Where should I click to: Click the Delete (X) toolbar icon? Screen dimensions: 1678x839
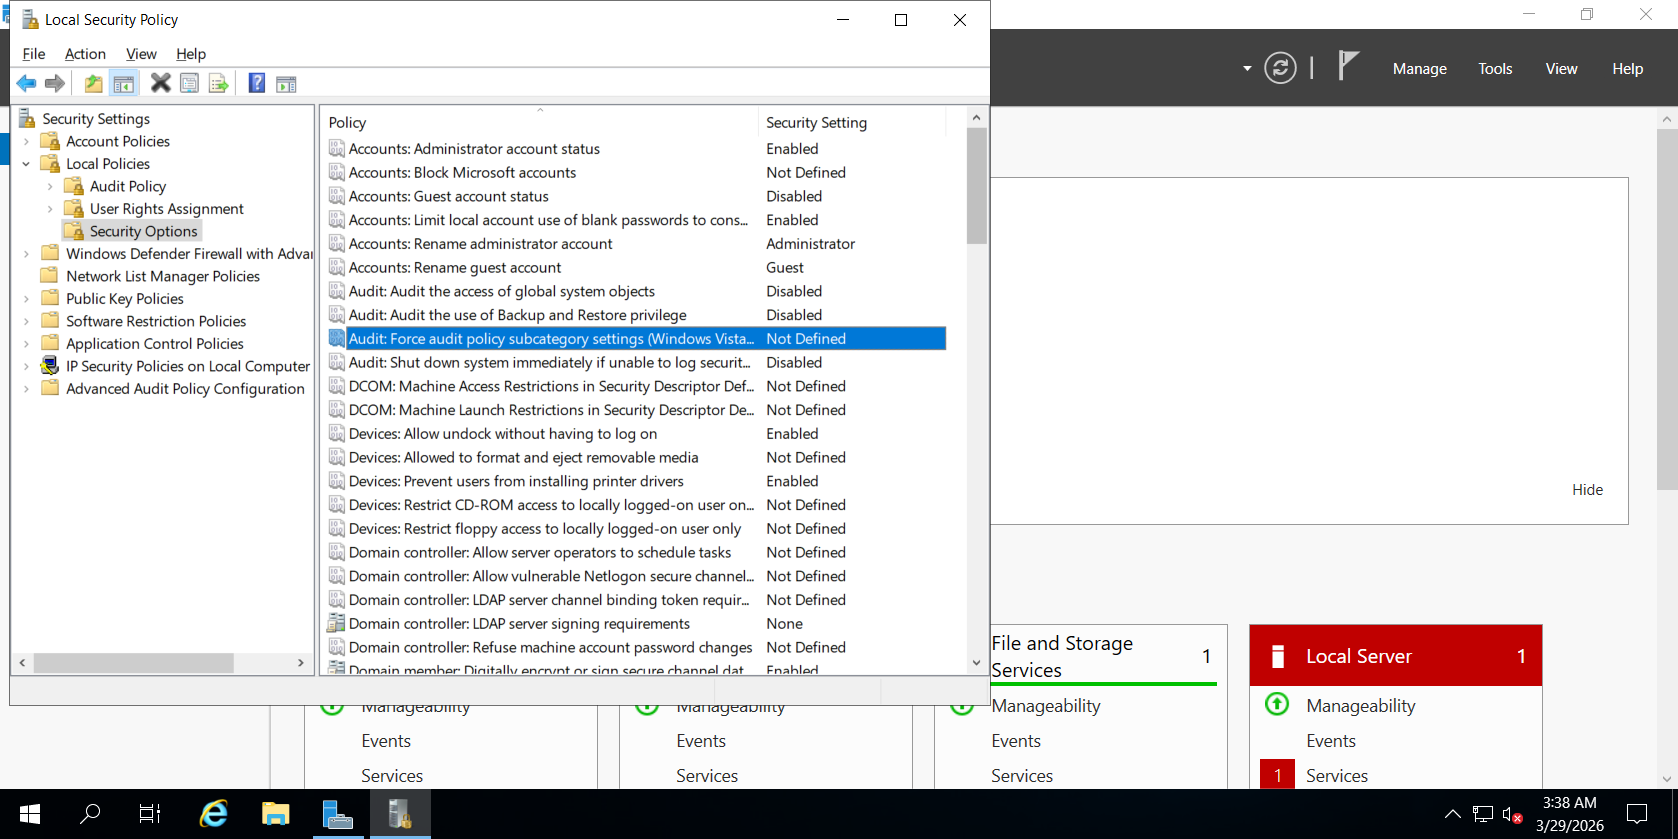tap(160, 84)
